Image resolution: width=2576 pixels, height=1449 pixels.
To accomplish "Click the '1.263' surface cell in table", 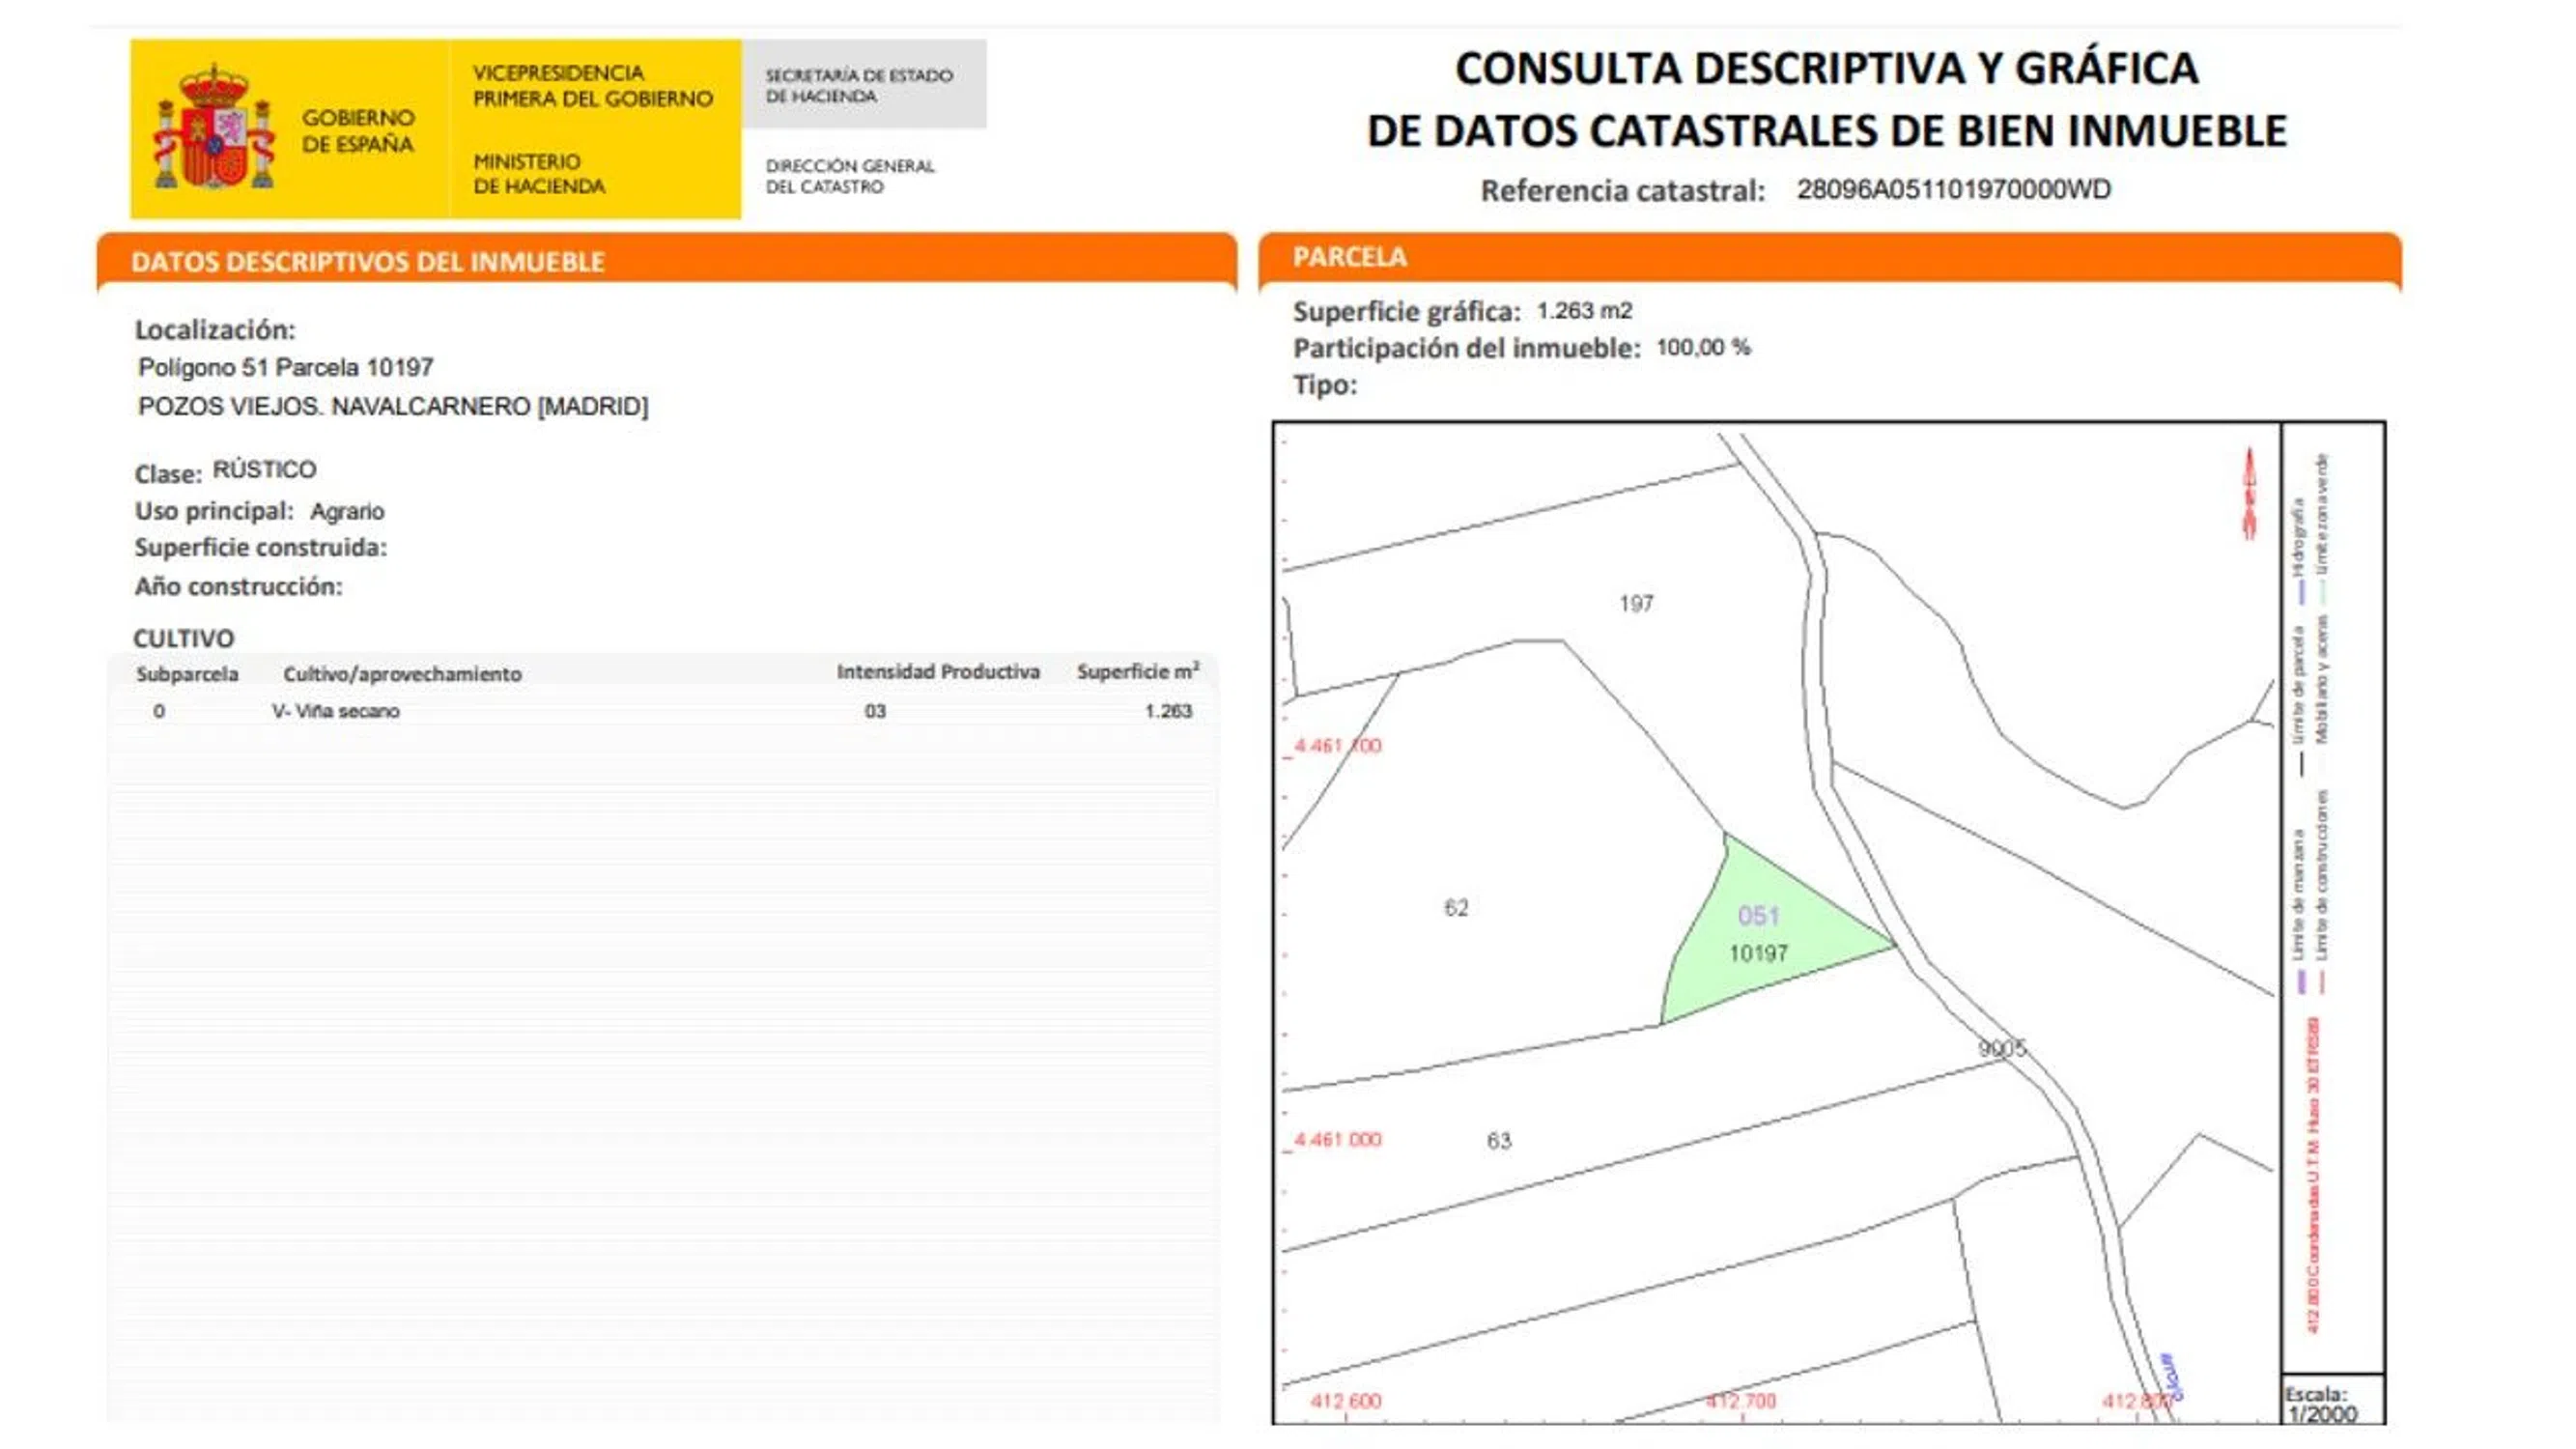I will click(x=1168, y=711).
